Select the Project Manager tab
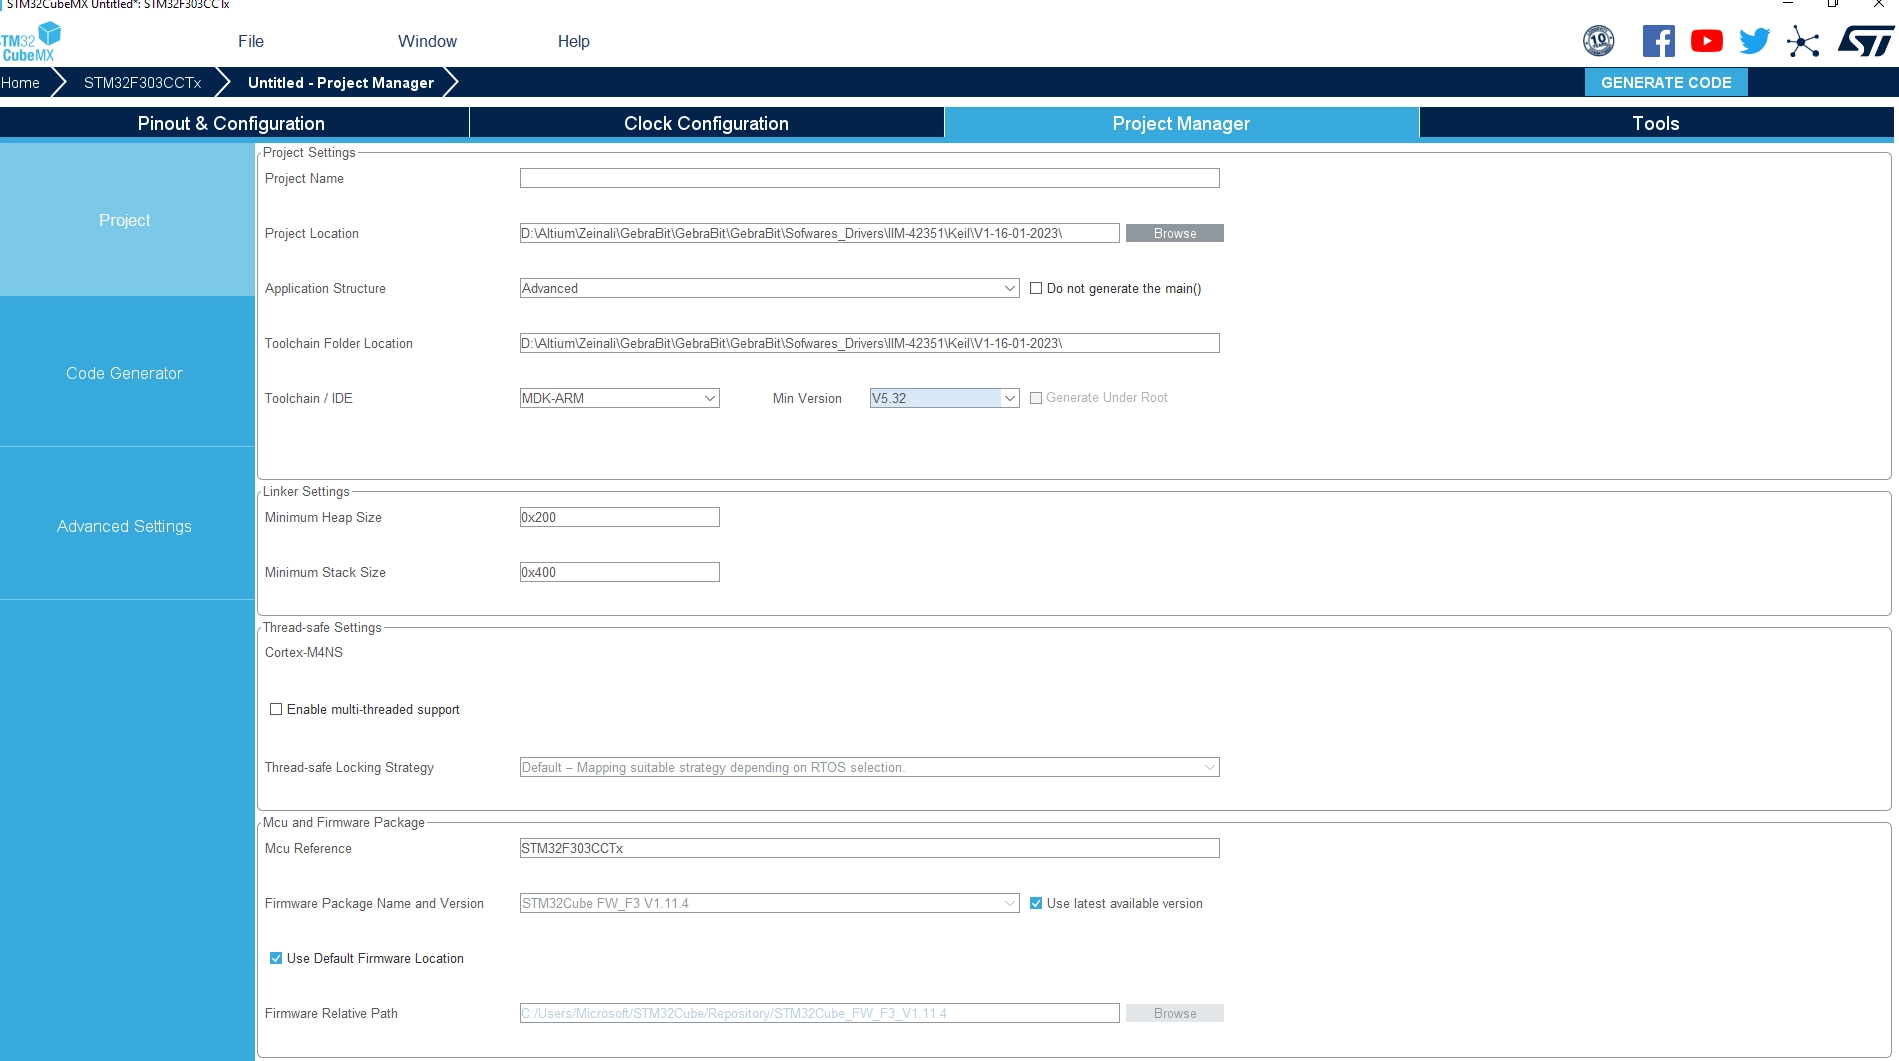This screenshot has width=1899, height=1061. (x=1181, y=123)
